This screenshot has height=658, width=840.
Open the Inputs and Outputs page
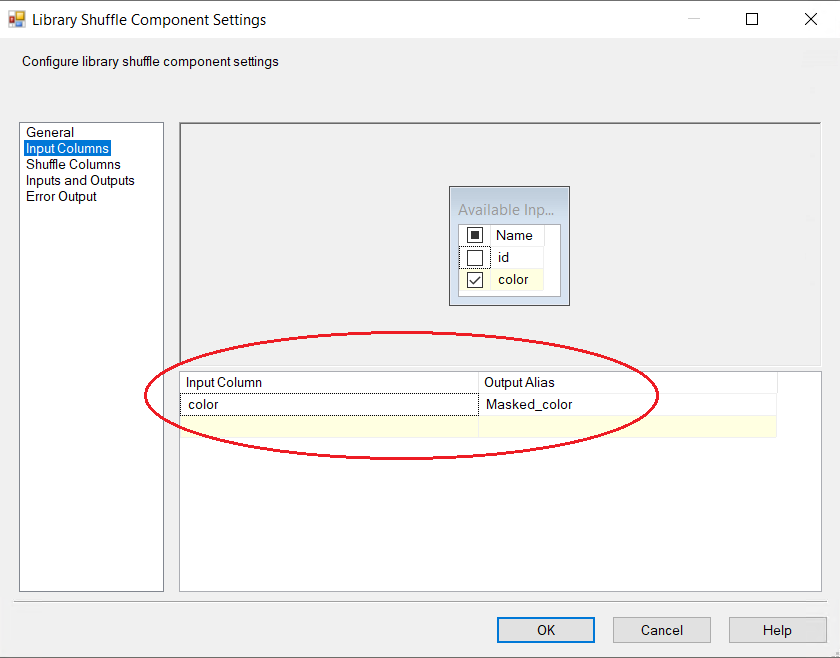pyautogui.click(x=80, y=180)
